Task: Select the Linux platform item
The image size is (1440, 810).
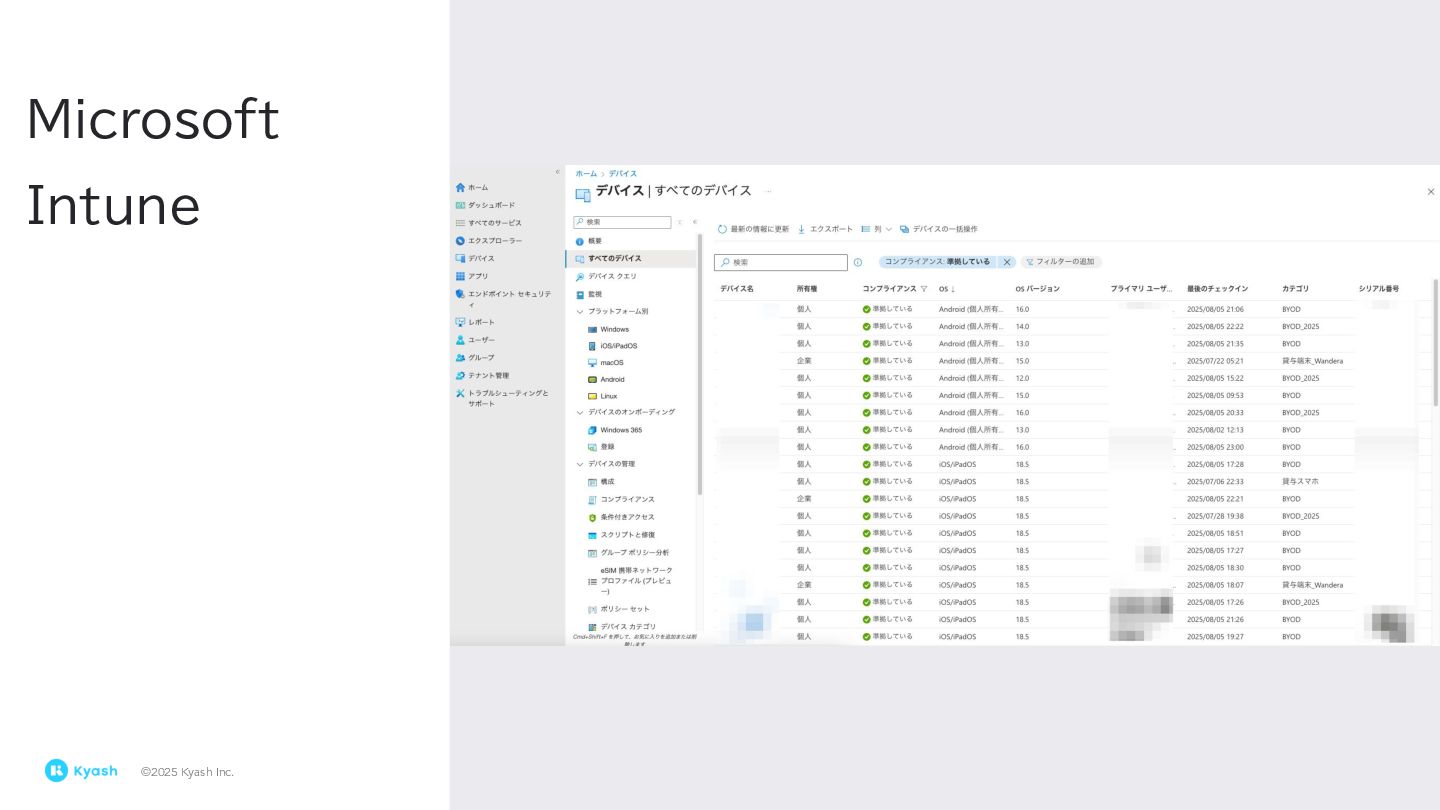Action: tap(602, 396)
